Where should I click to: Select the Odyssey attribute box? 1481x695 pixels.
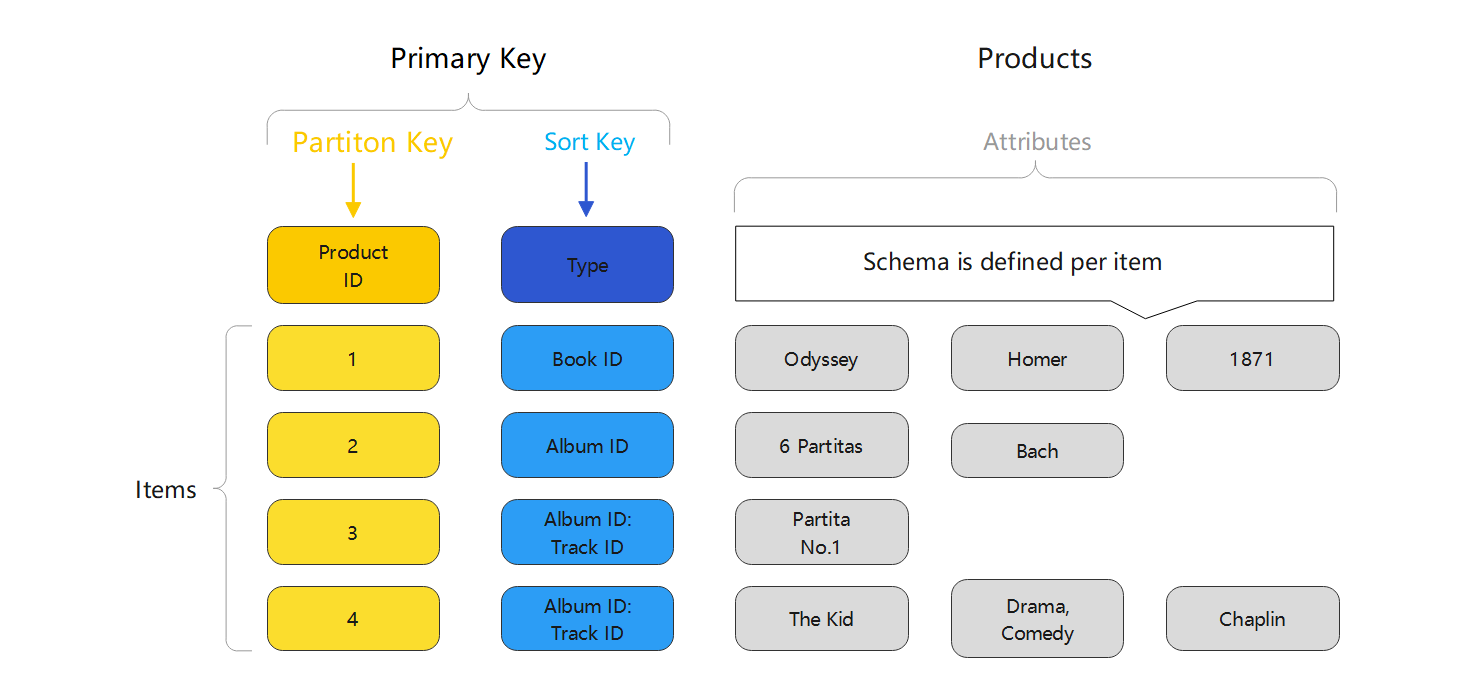point(821,358)
